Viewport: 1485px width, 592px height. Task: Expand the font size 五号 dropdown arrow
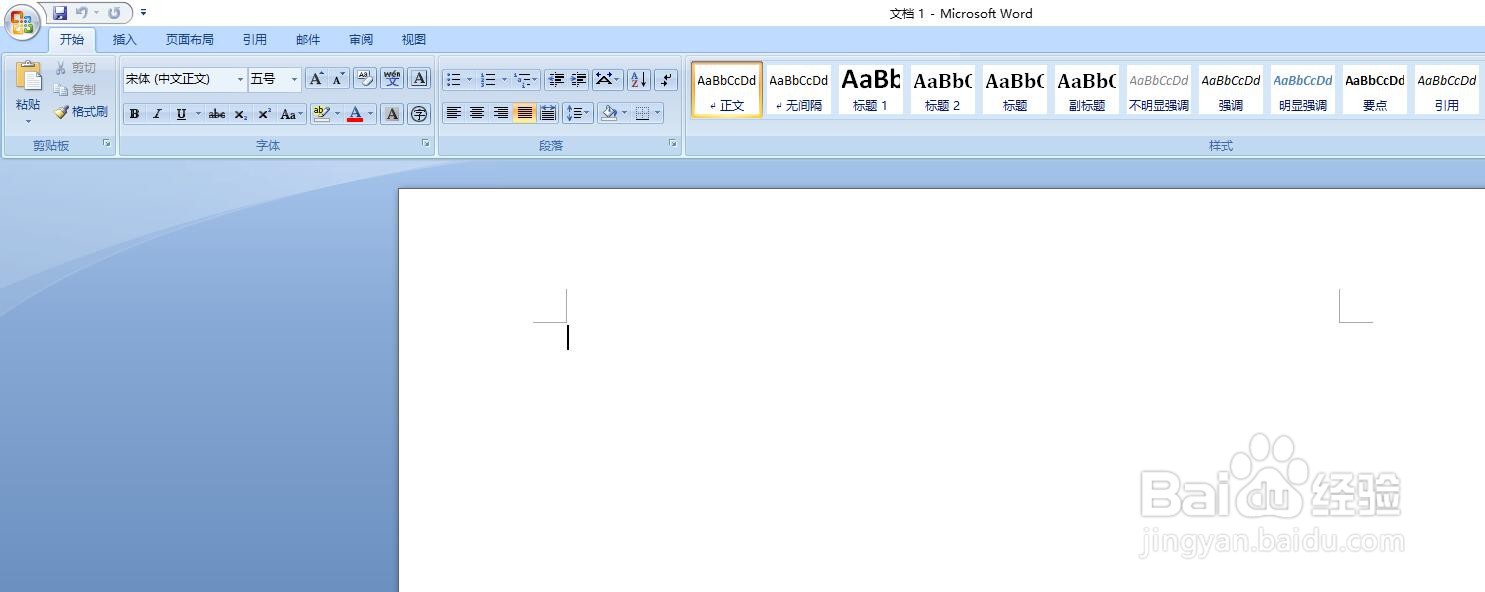click(x=294, y=79)
